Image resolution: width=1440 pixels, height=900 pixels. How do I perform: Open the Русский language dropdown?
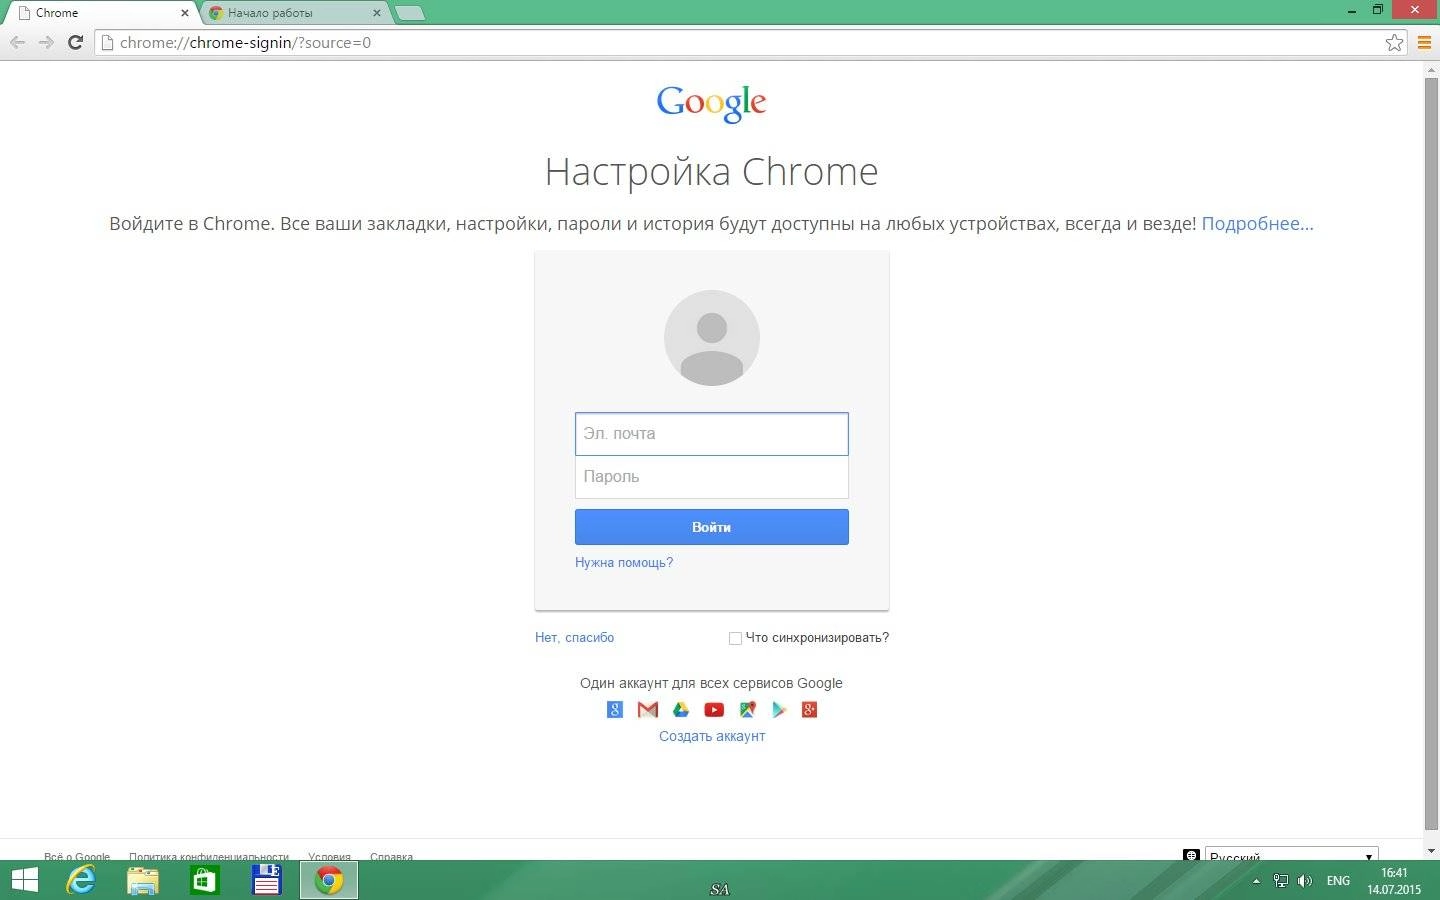tap(1291, 856)
